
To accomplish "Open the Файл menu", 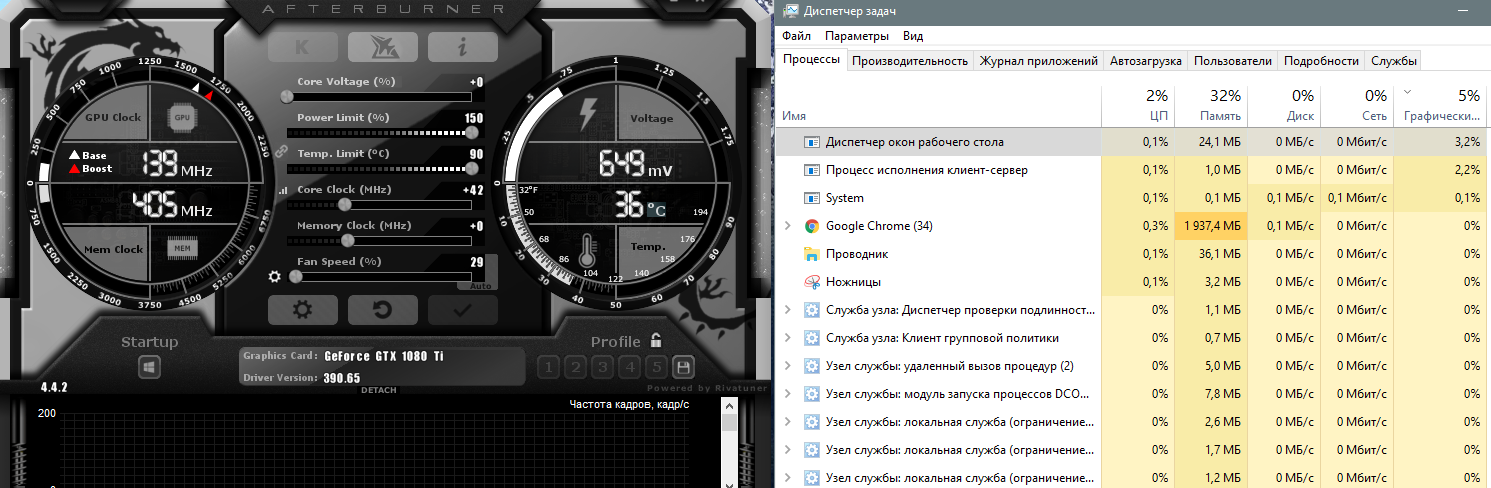I will pos(797,36).
